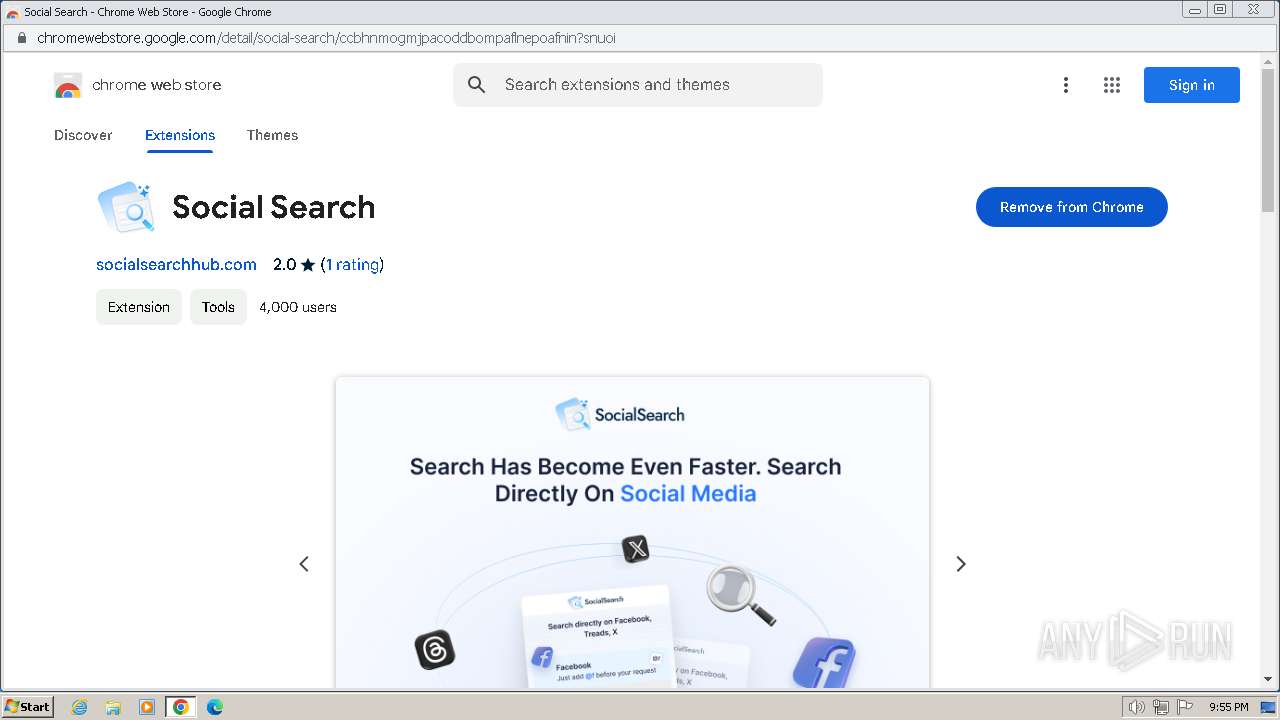Switch to the Extensions tab
Screen dimensions: 1280x720
pyautogui.click(x=180, y=135)
